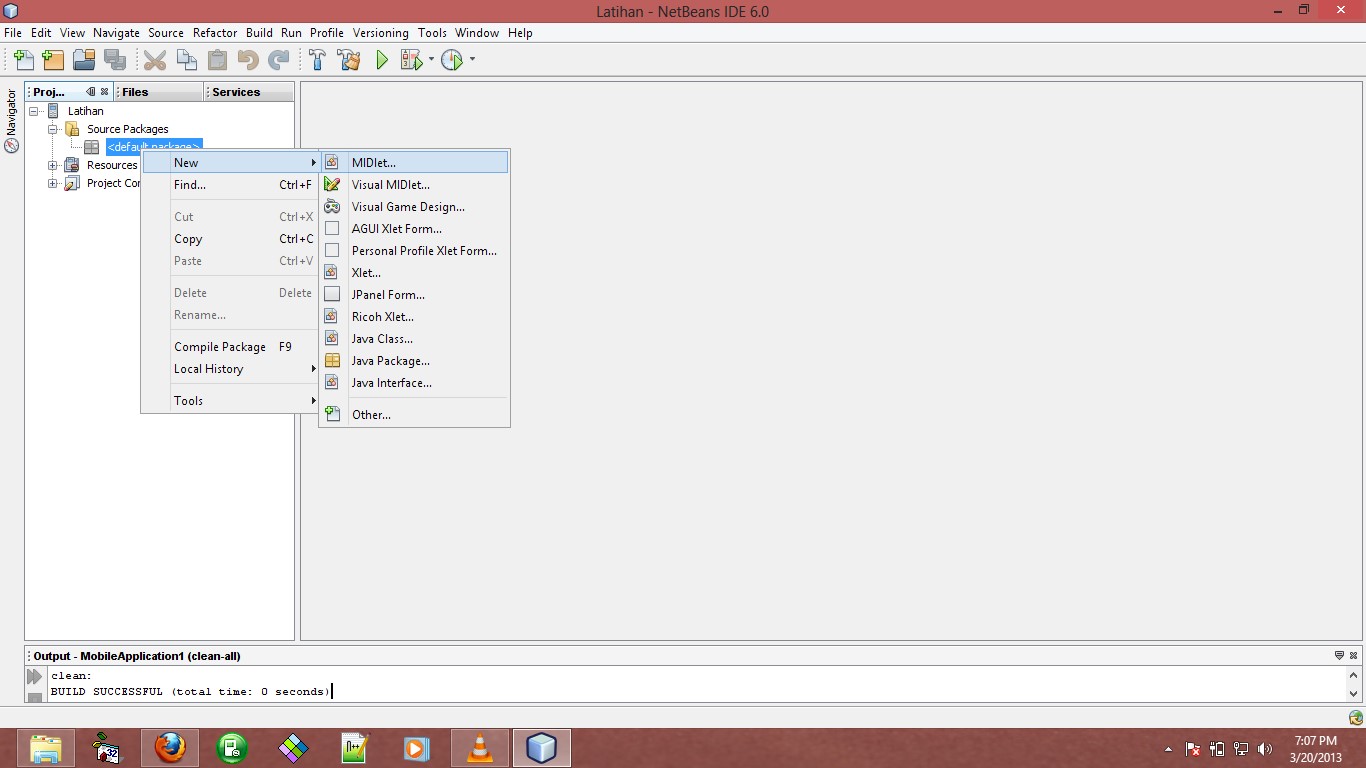Click the Open Project toolbar icon
This screenshot has height=768, width=1366.
(x=84, y=60)
